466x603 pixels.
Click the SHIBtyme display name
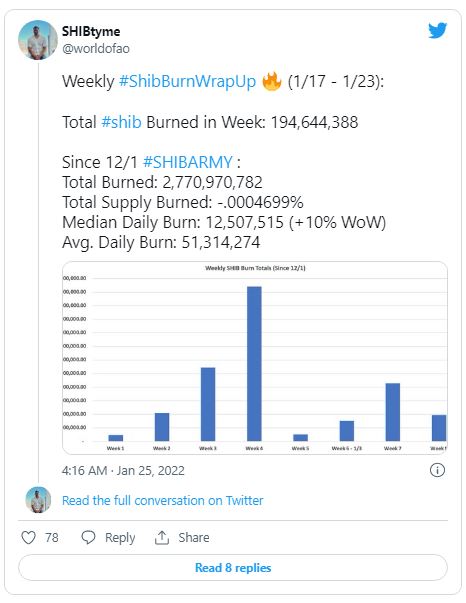tap(91, 31)
